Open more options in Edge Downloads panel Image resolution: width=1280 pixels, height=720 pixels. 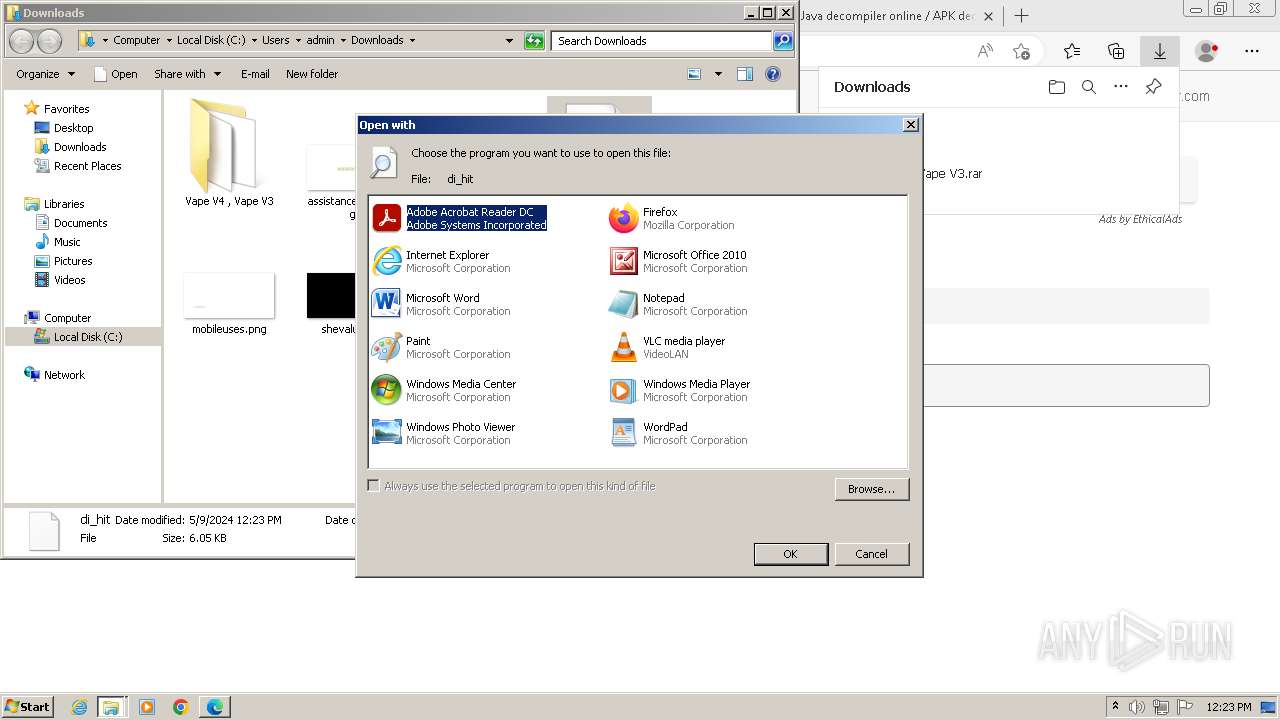1121,87
